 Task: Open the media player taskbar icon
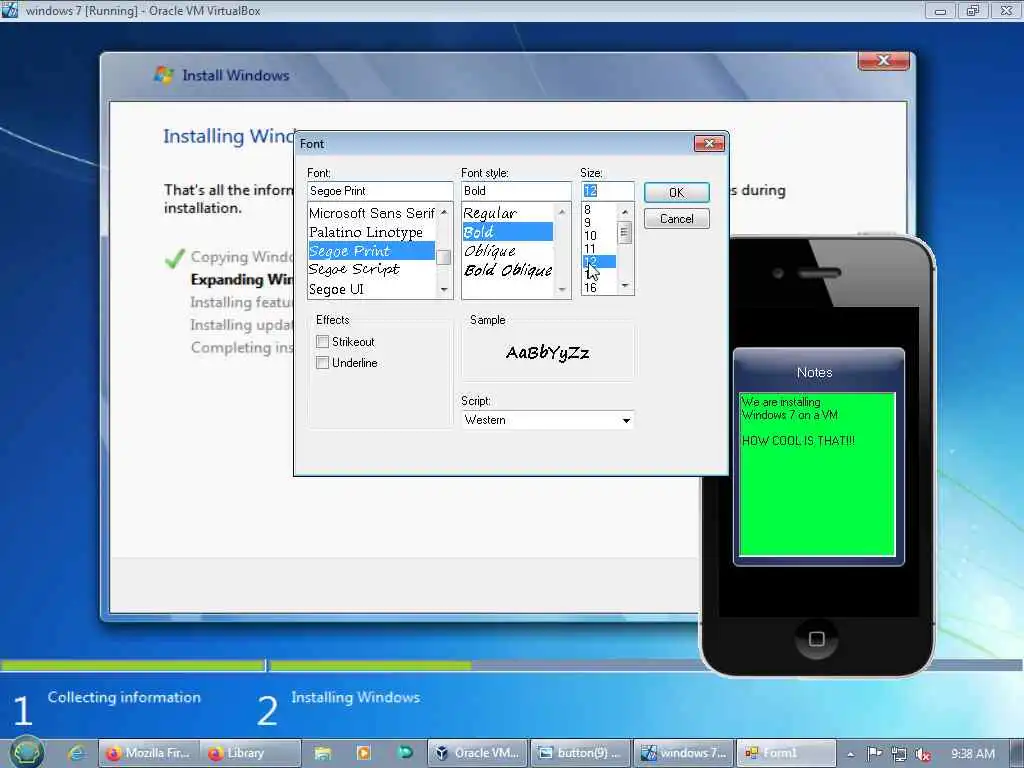[x=364, y=754]
